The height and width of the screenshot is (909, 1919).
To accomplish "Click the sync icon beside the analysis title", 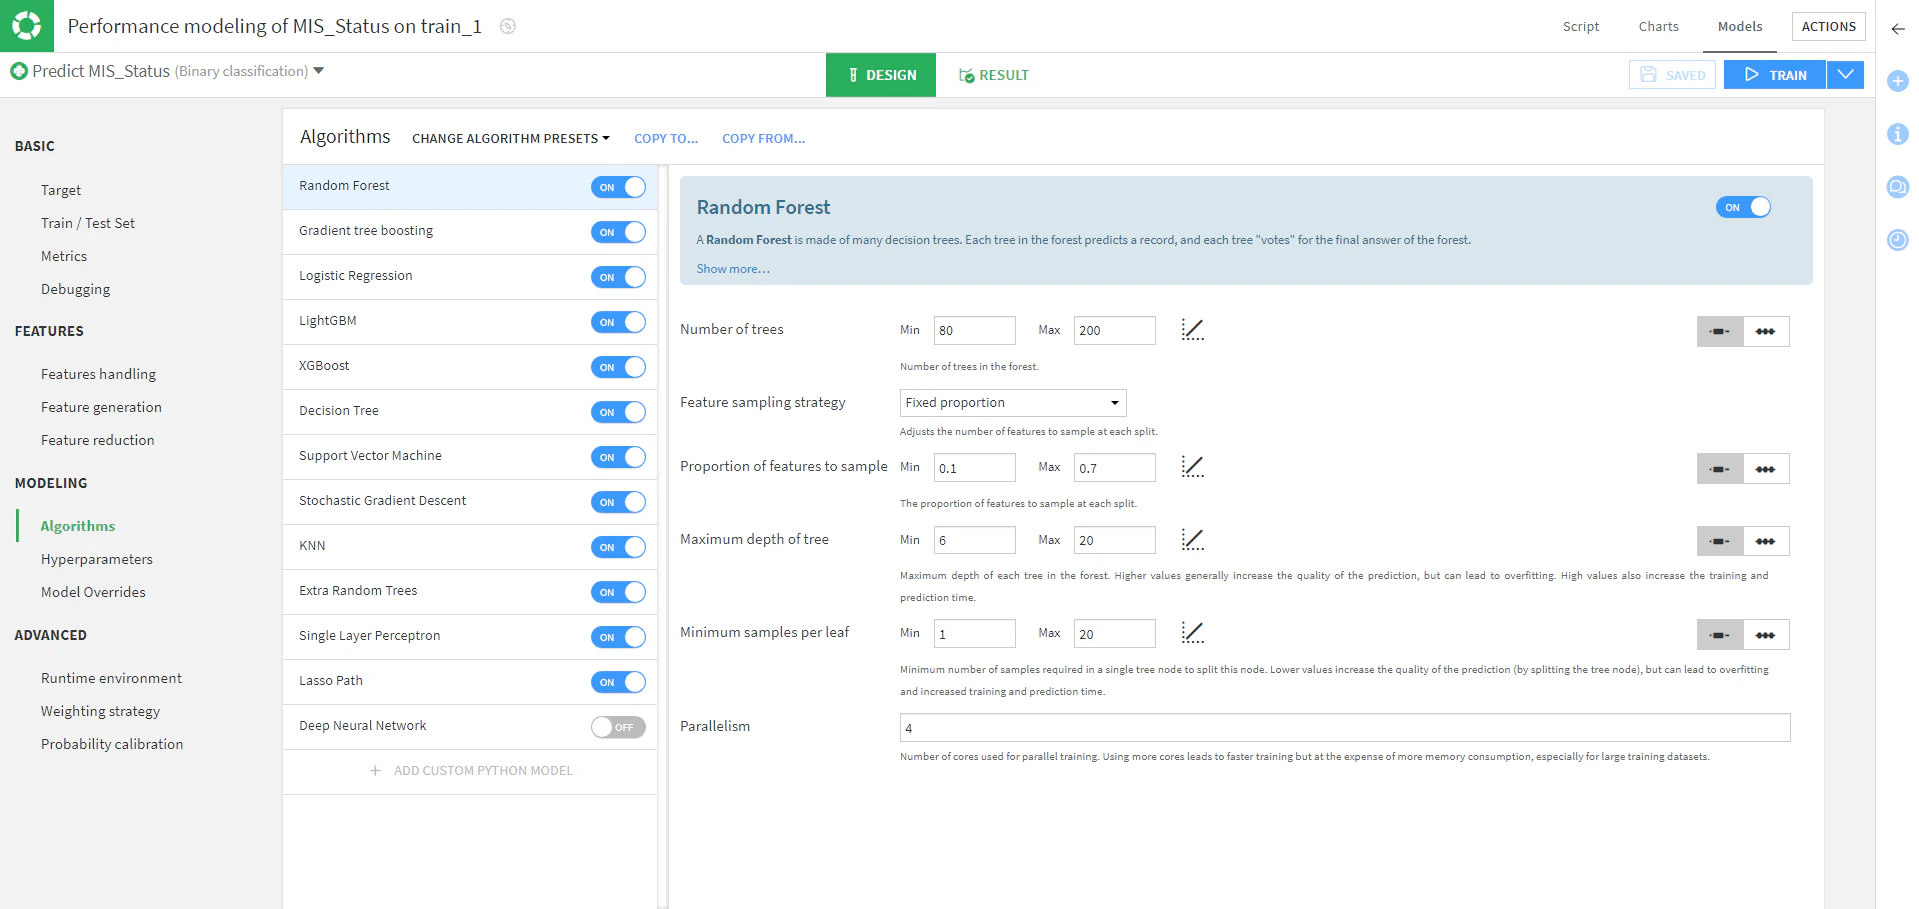I will (508, 27).
